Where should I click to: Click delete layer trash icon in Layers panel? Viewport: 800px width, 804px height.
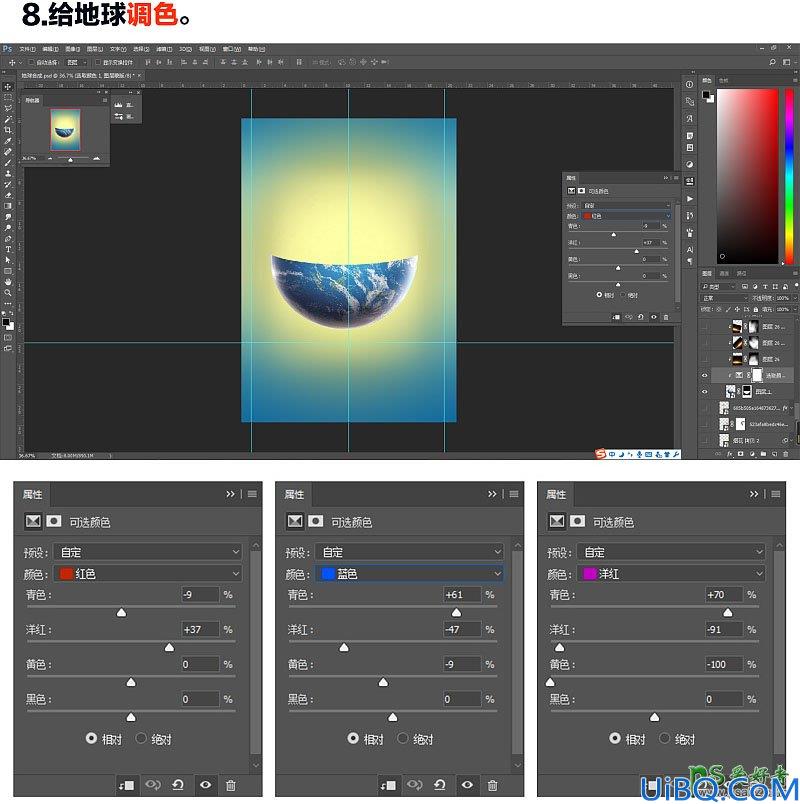(786, 454)
